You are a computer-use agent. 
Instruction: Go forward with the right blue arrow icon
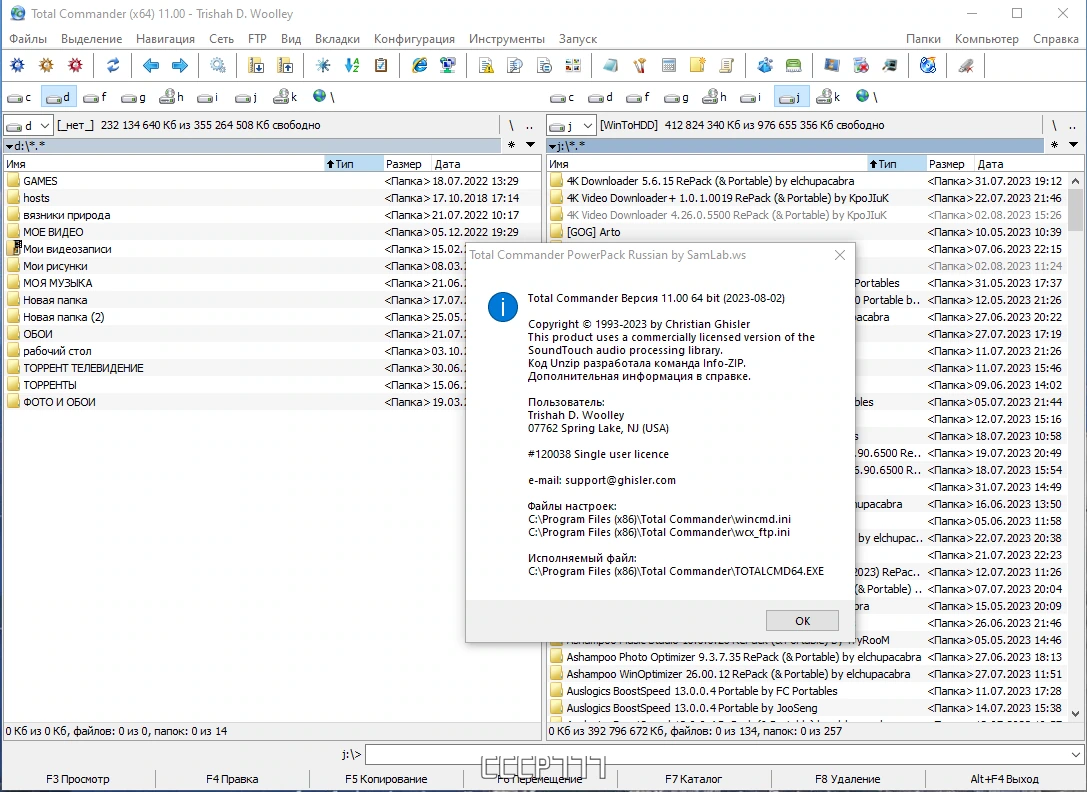coord(180,66)
